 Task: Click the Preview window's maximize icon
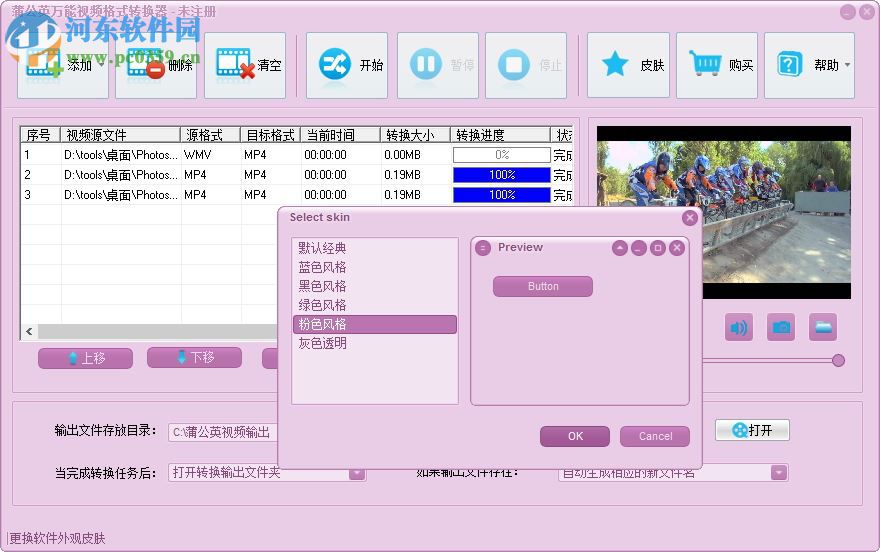click(x=658, y=248)
